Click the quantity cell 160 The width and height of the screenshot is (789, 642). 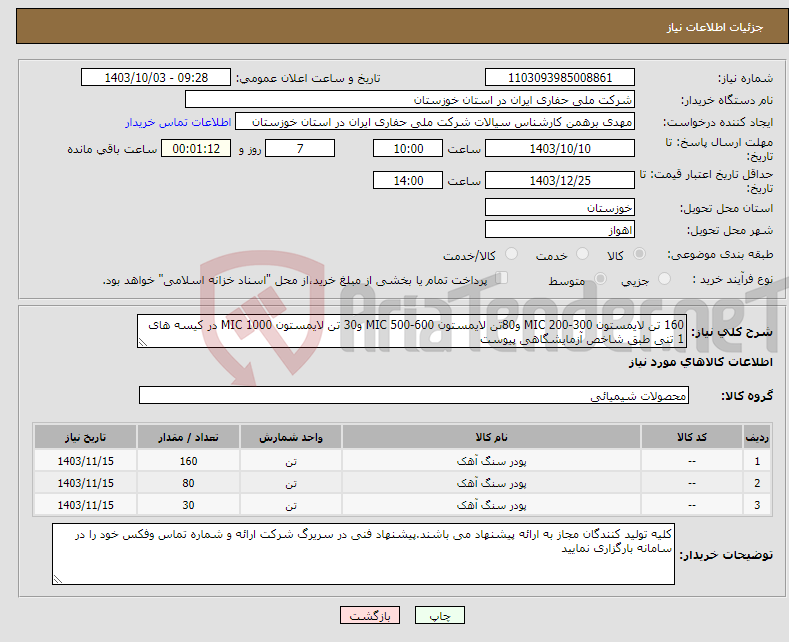pos(188,461)
